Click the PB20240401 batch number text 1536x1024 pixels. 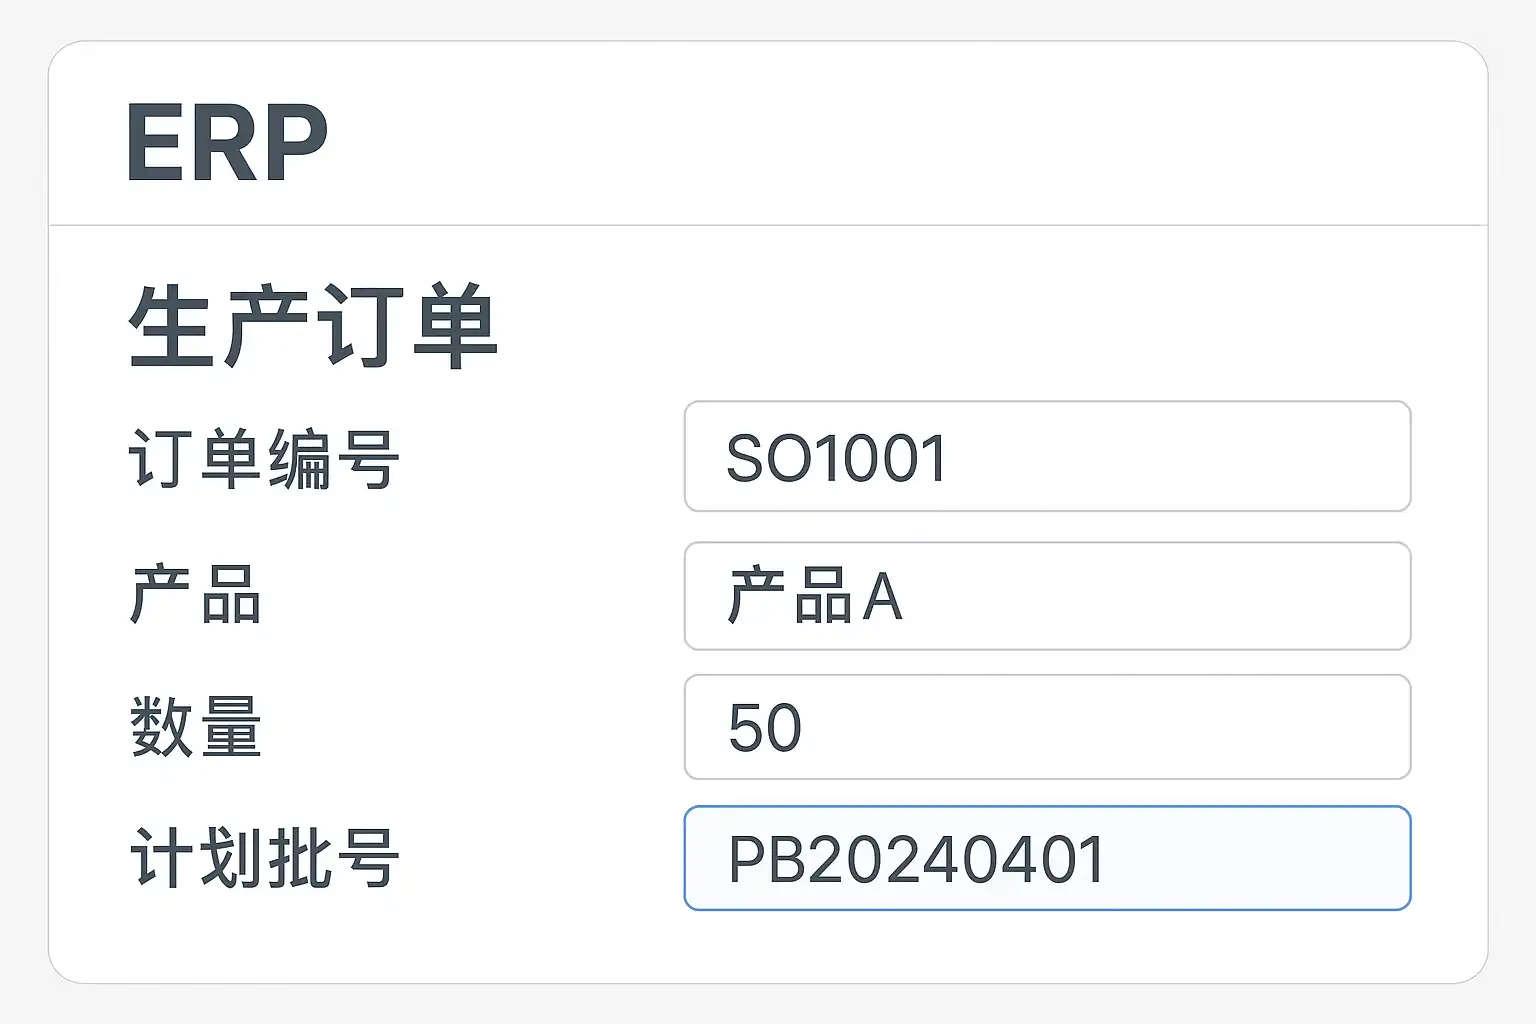pyautogui.click(x=916, y=859)
